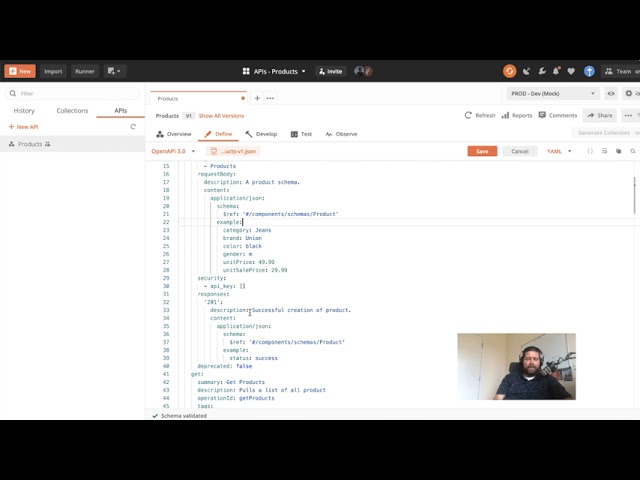This screenshot has height=480, width=640.
Task: Click the copy icon in the editor toolbar
Action: [x=618, y=151]
